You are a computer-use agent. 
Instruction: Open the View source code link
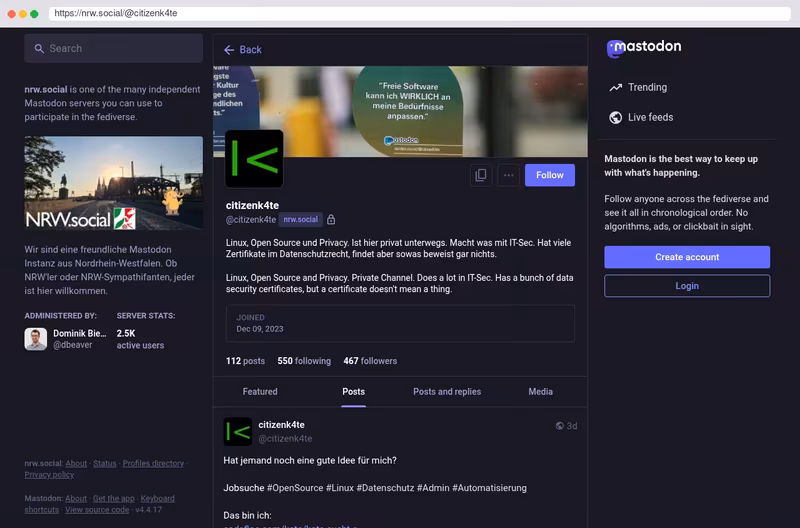tap(97, 510)
